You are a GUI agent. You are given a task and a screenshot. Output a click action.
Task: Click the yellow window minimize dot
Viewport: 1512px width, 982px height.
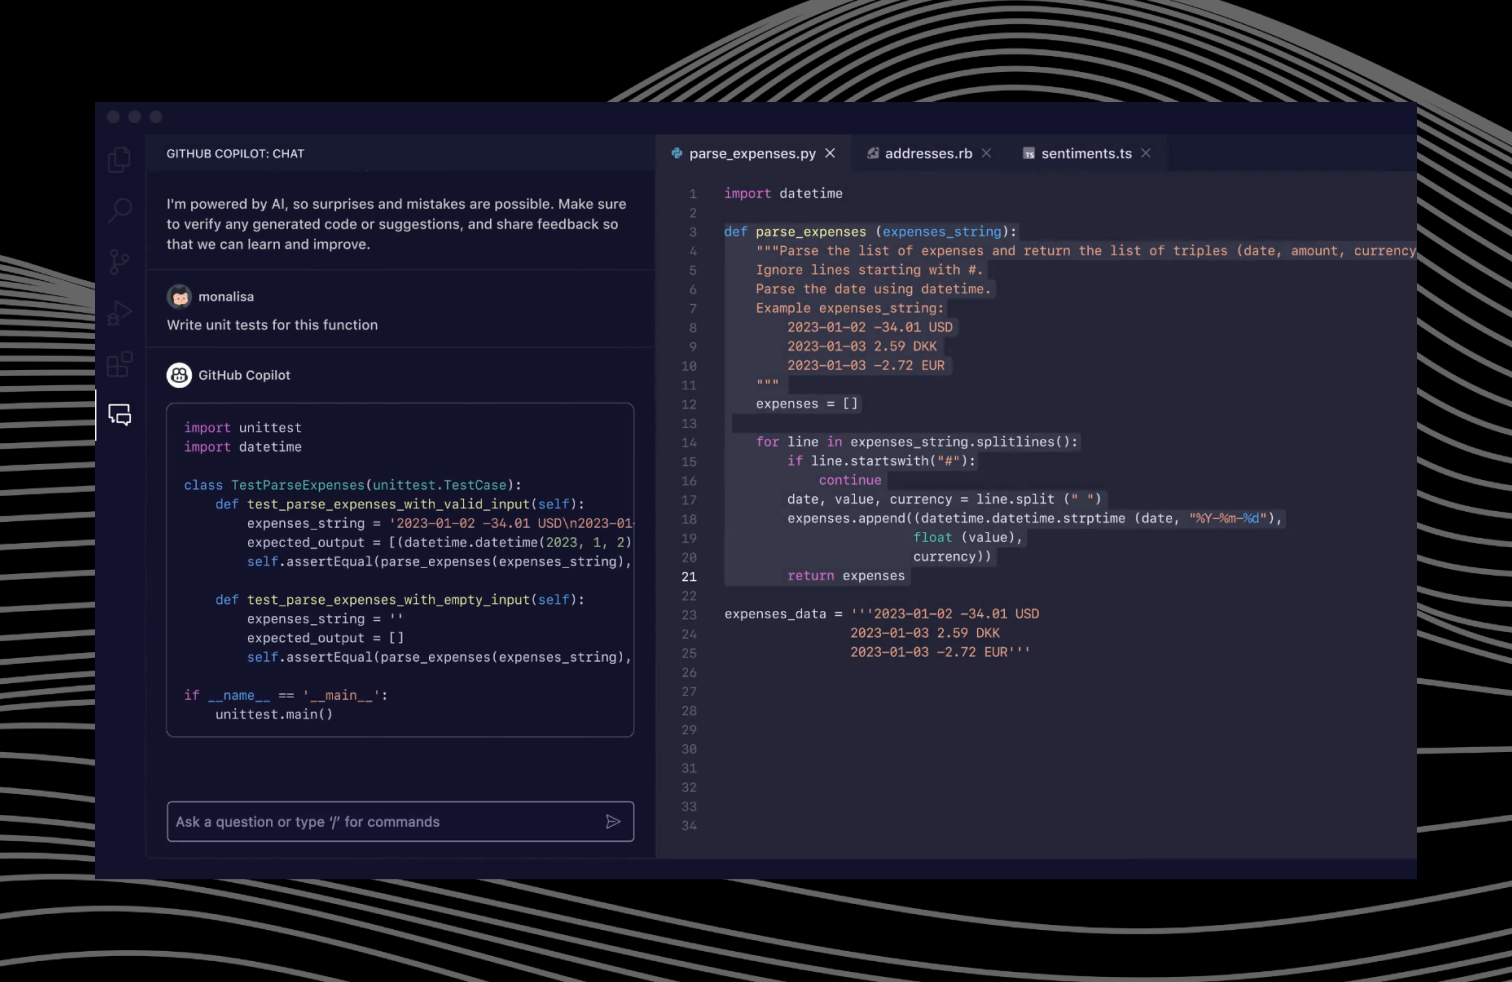pos(134,117)
